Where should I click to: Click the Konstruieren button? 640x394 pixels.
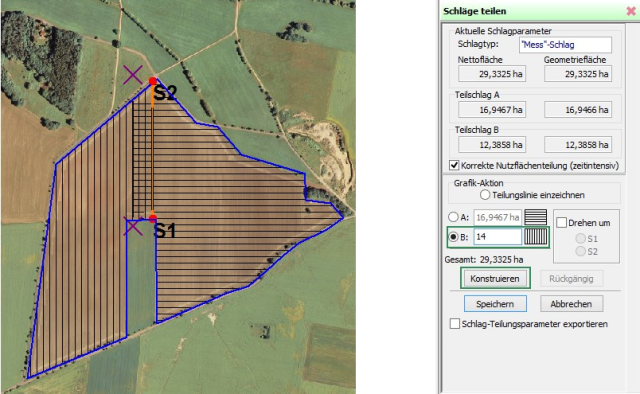point(495,278)
